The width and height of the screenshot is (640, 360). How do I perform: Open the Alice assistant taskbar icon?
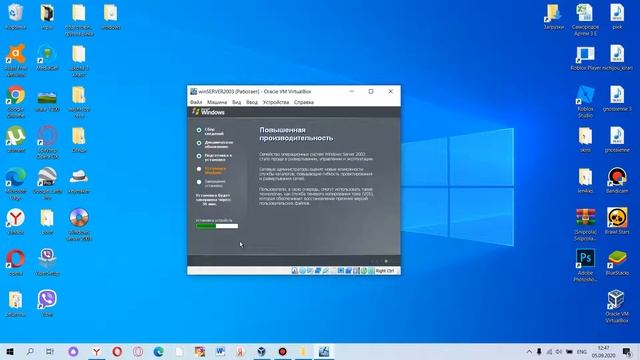click(73, 351)
